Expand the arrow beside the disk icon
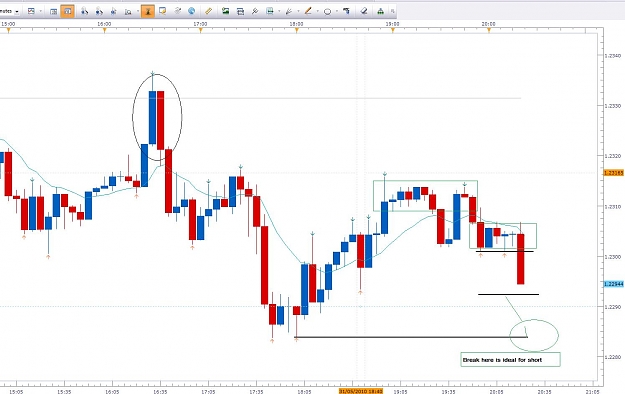The height and width of the screenshot is (394, 625). pos(279,12)
